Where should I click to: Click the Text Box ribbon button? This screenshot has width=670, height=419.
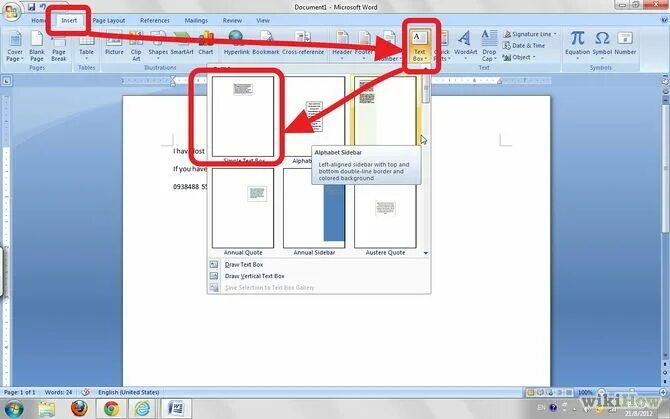click(420, 46)
